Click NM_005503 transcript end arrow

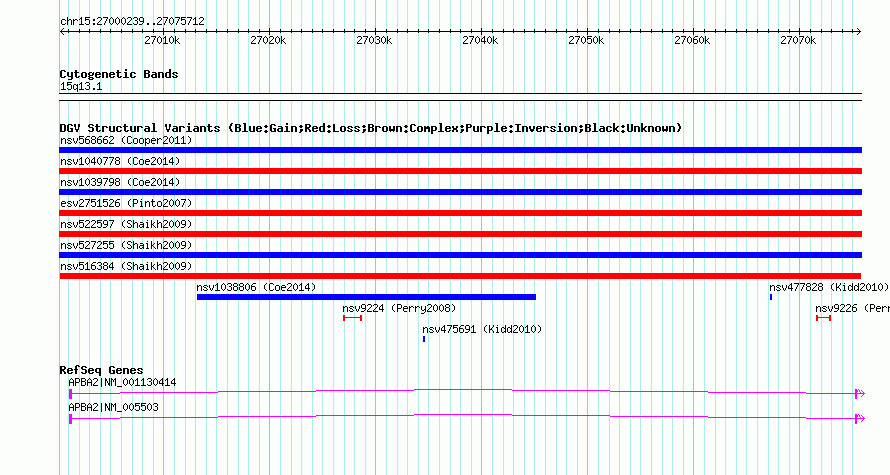860,418
